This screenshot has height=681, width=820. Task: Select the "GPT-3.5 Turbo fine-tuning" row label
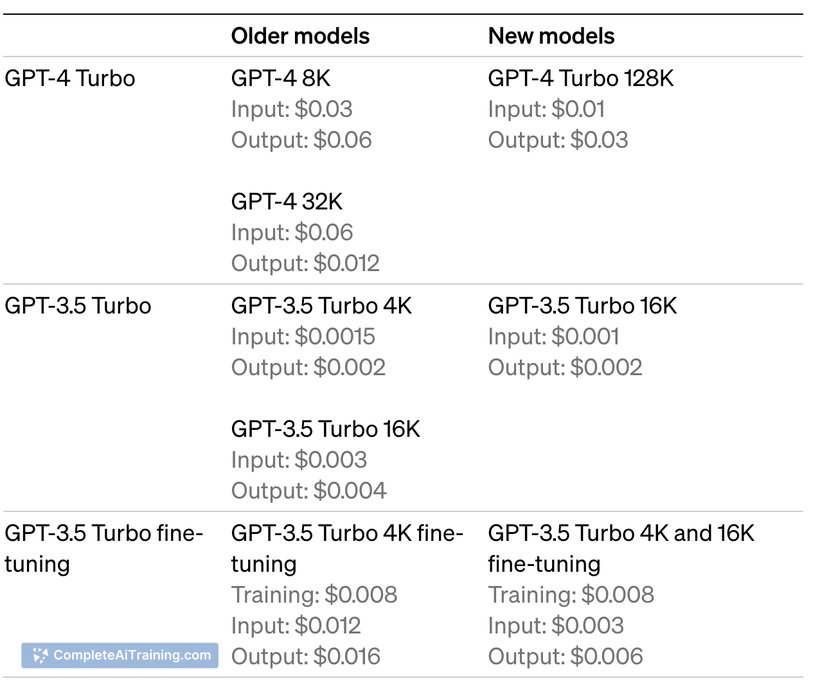coord(104,549)
